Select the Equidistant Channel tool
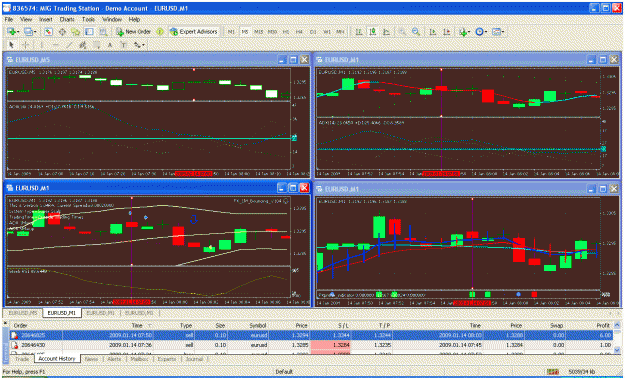 click(83, 45)
